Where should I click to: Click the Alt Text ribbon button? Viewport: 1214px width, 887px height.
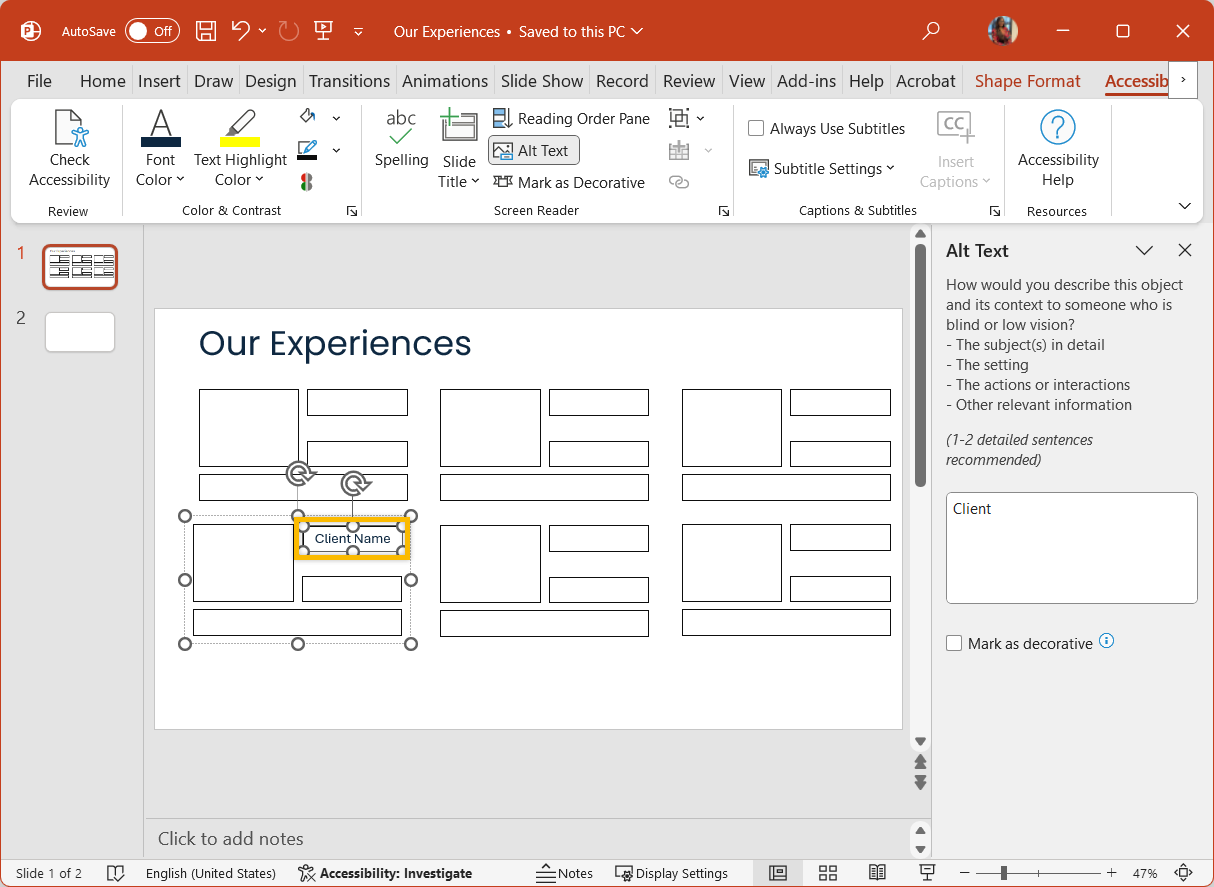tap(533, 150)
